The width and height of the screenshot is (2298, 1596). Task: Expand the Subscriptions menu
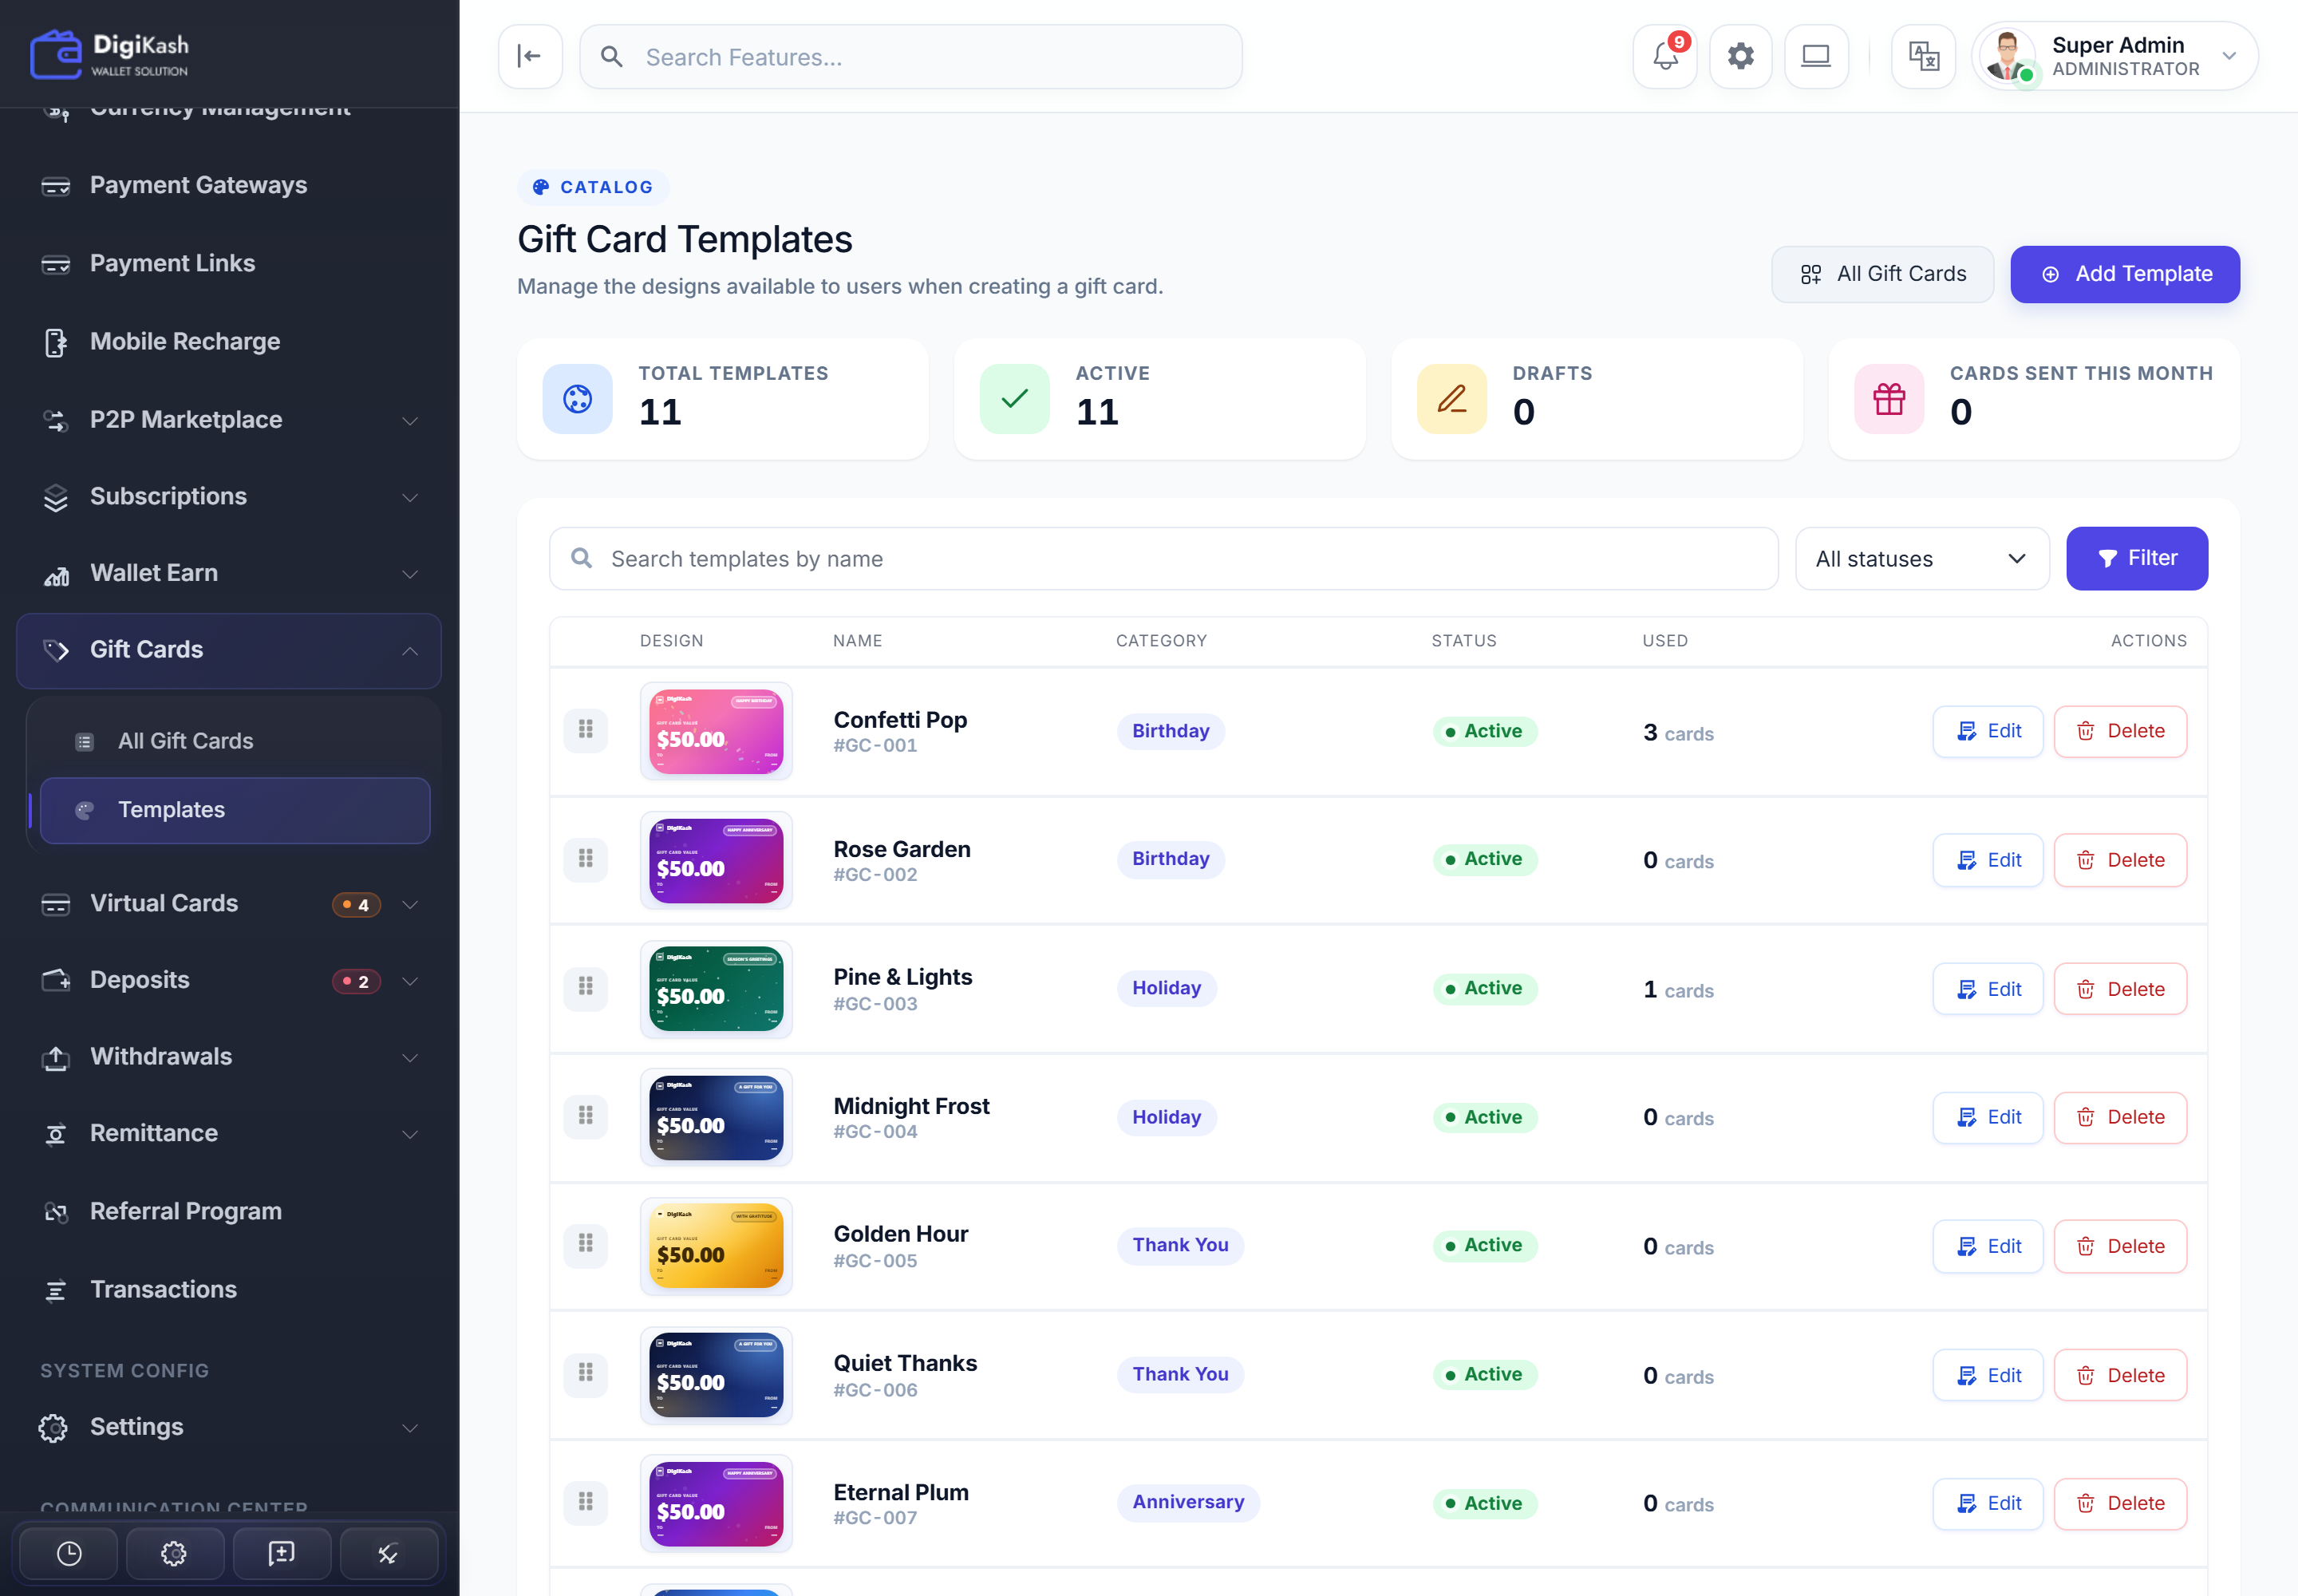click(x=410, y=497)
